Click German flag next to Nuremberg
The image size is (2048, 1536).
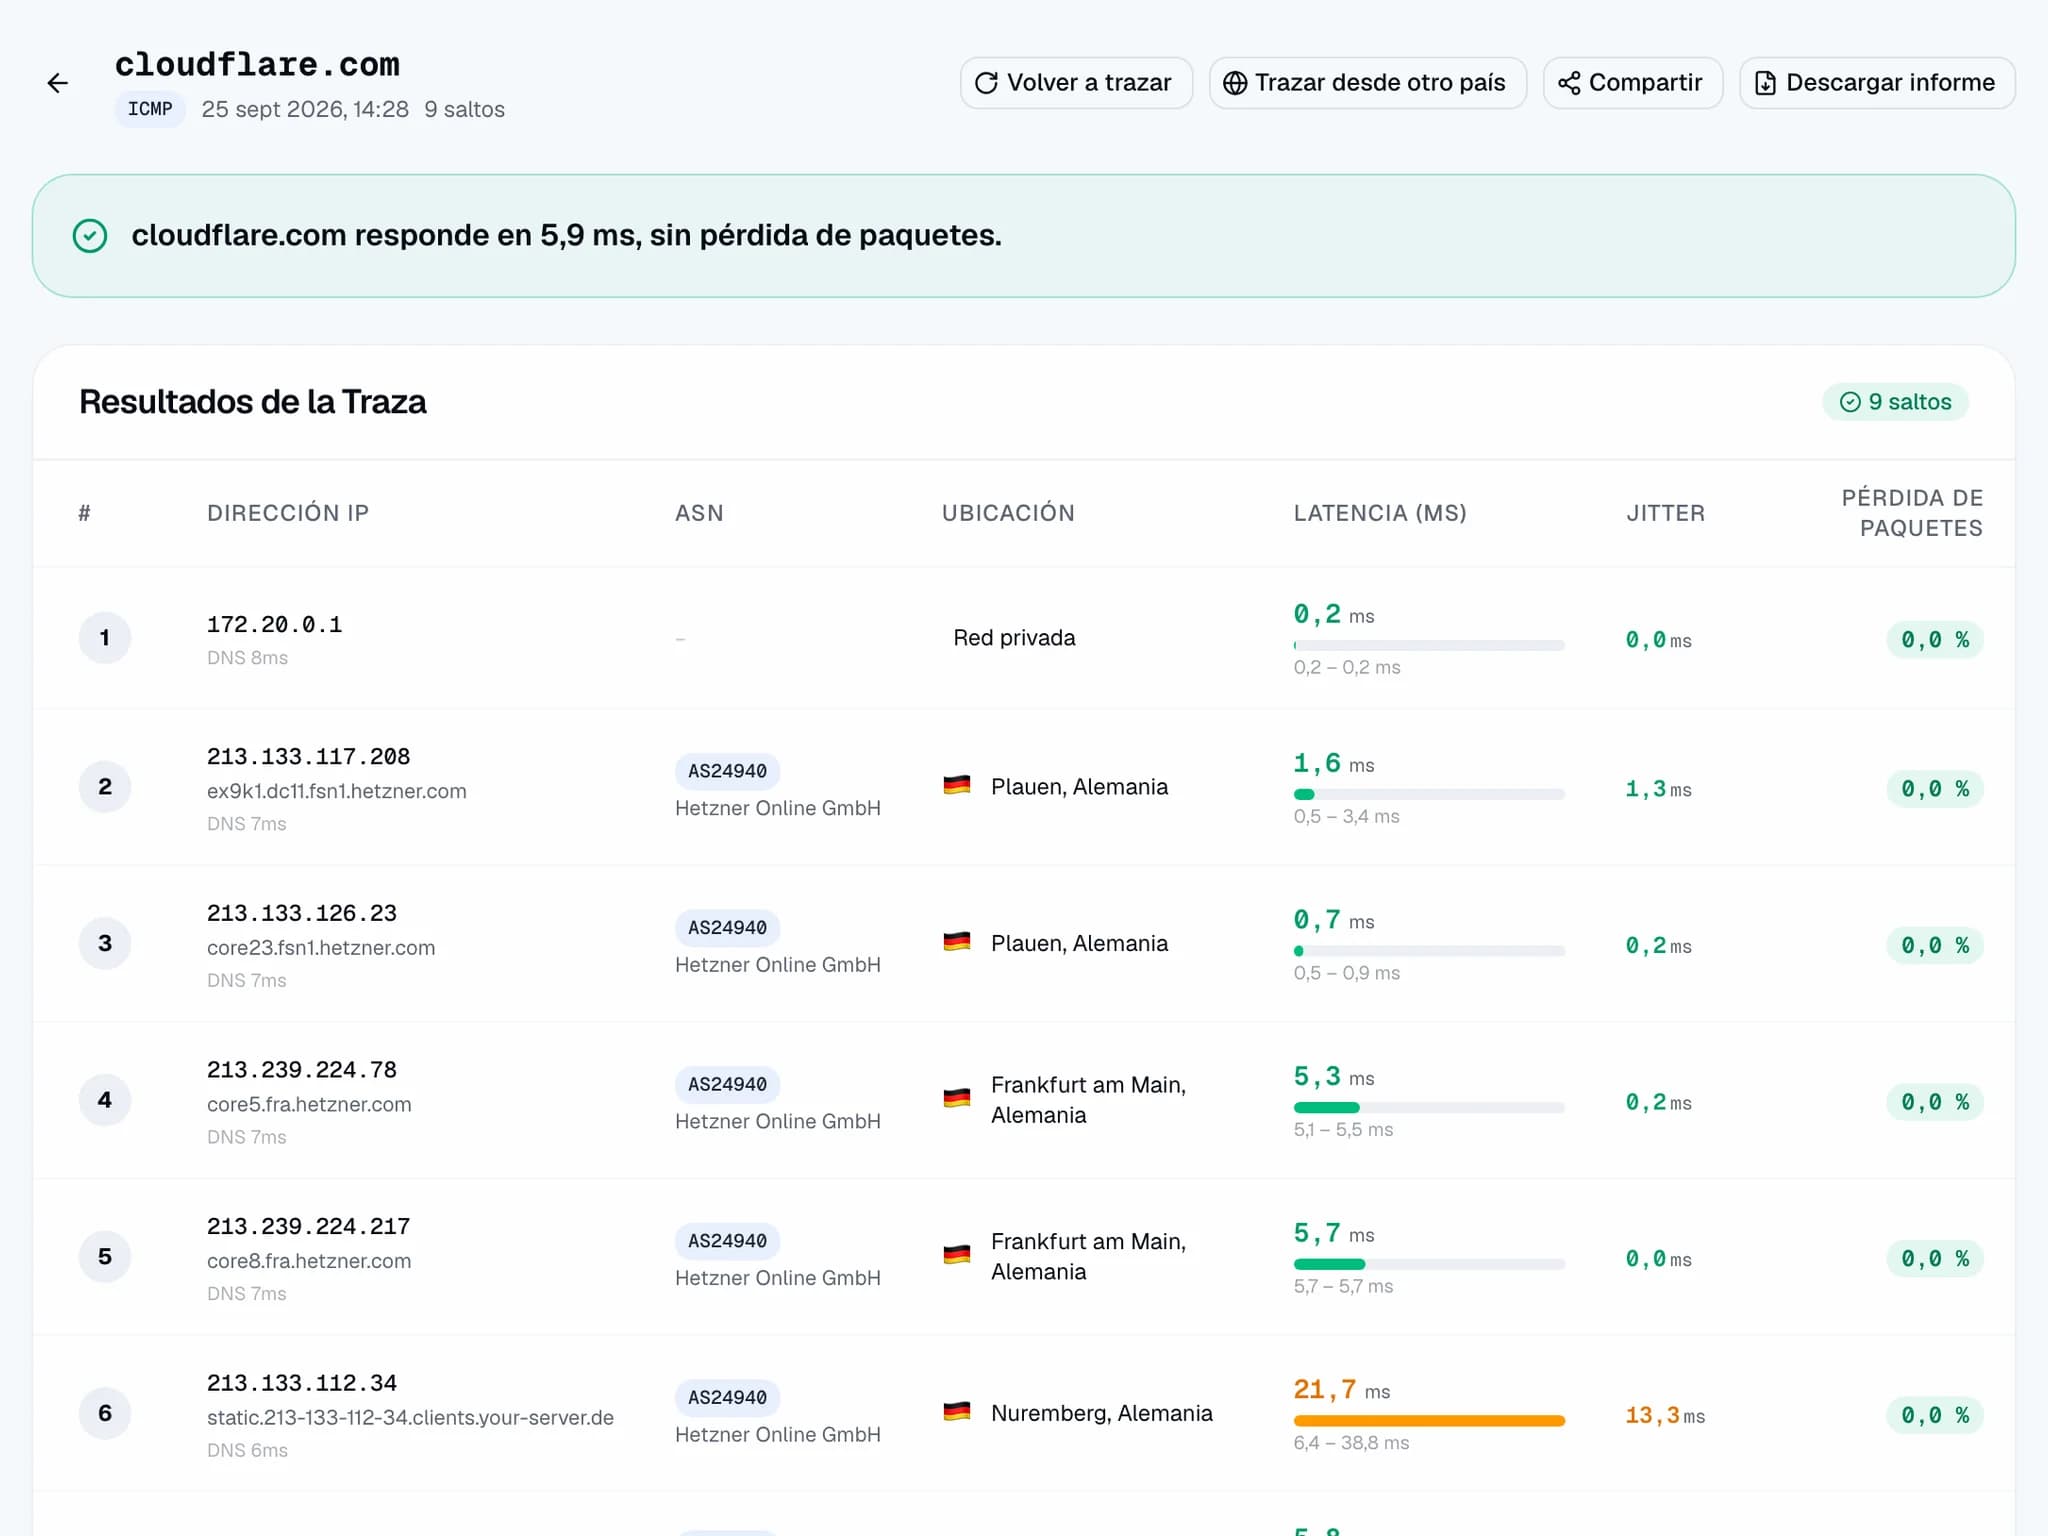(957, 1412)
